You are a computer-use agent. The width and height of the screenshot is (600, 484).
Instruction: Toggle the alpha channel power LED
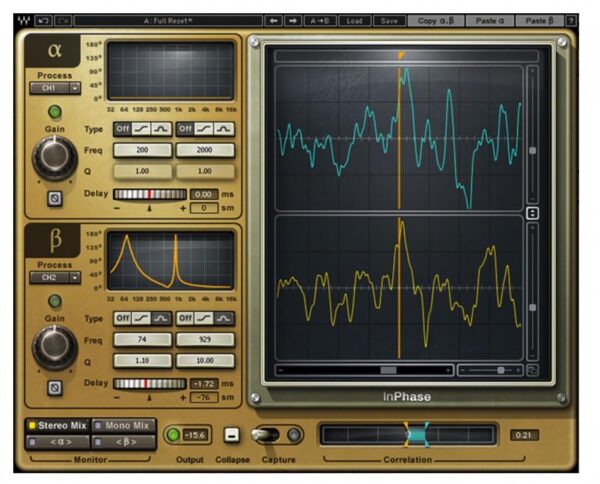click(55, 112)
